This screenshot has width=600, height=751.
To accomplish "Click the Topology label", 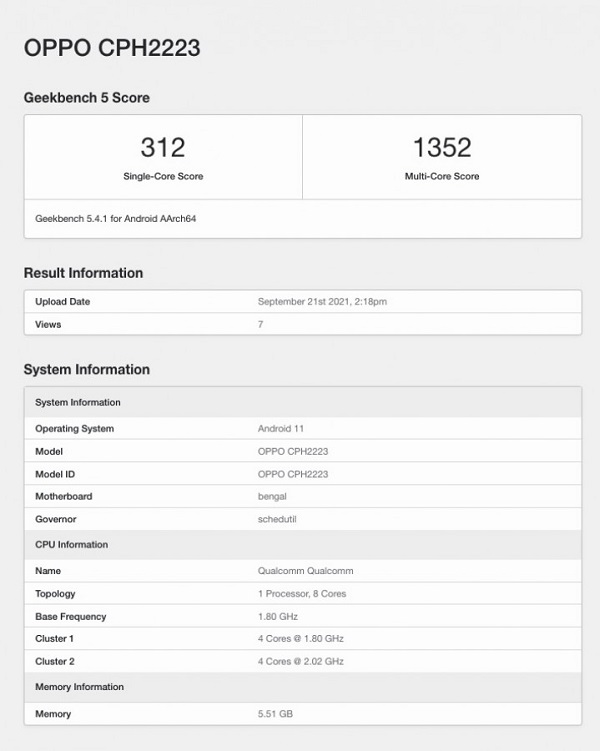I will tap(55, 594).
